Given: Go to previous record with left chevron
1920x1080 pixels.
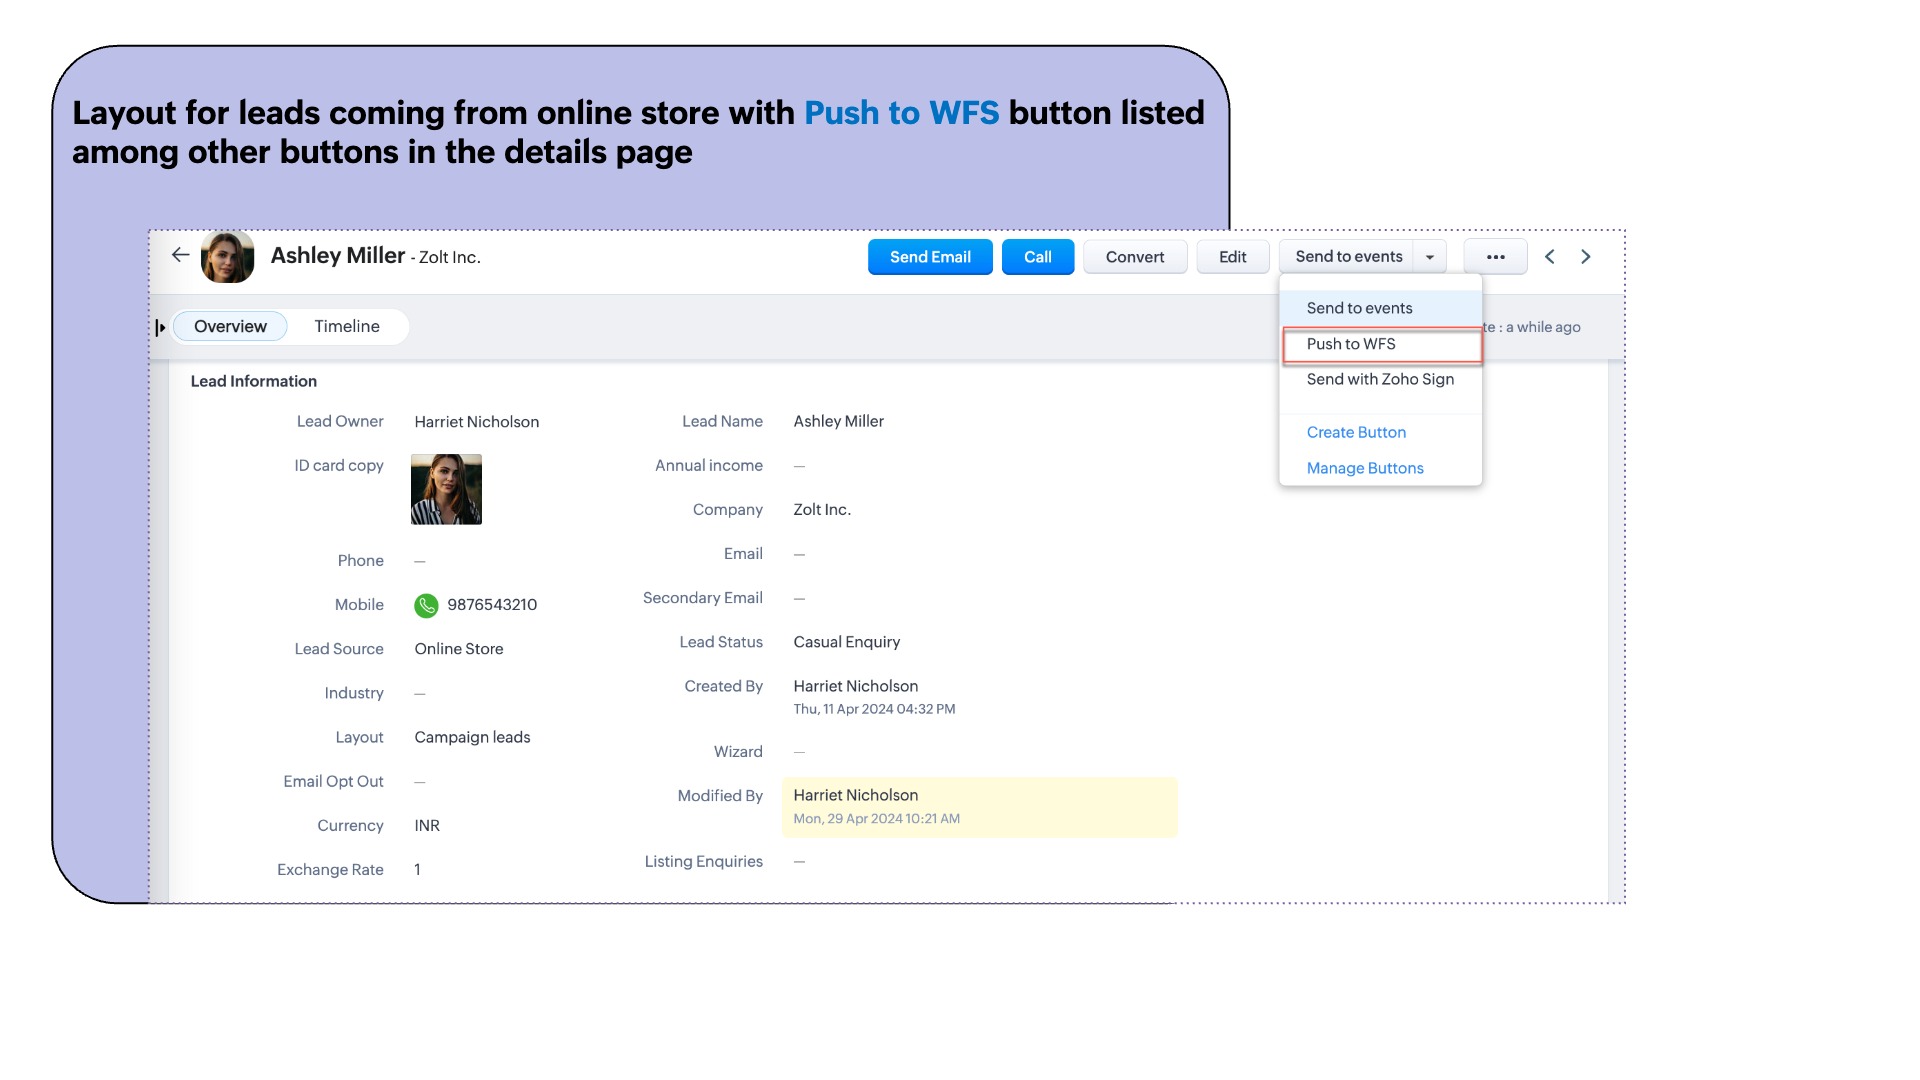Looking at the screenshot, I should [1549, 257].
